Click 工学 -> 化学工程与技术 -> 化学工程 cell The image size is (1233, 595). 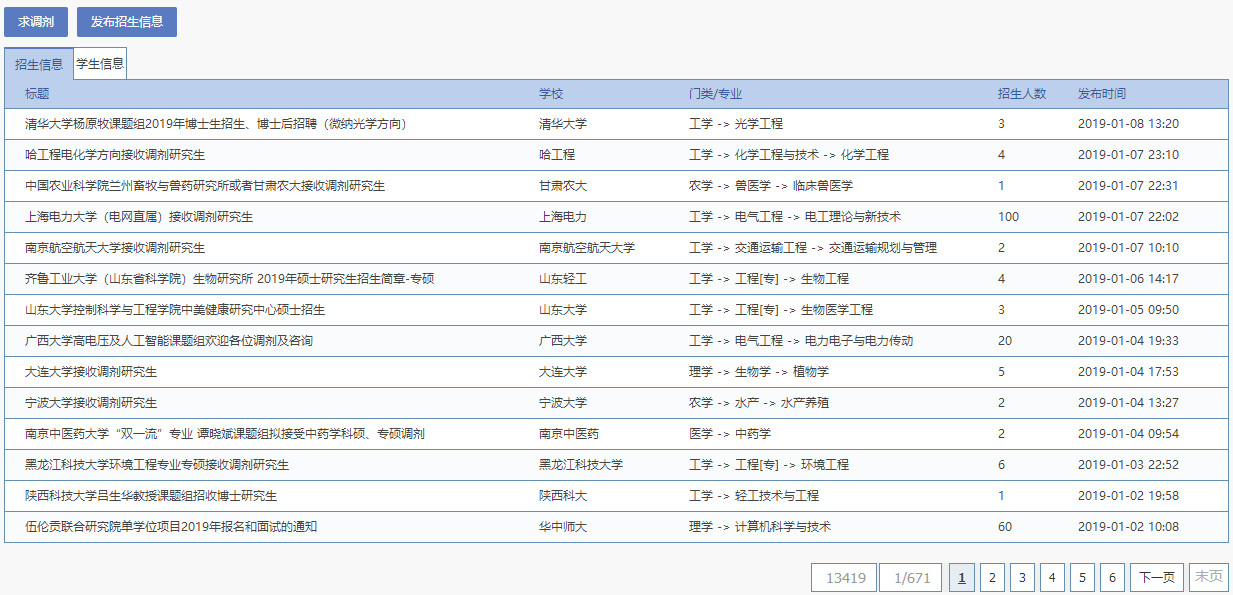[789, 155]
